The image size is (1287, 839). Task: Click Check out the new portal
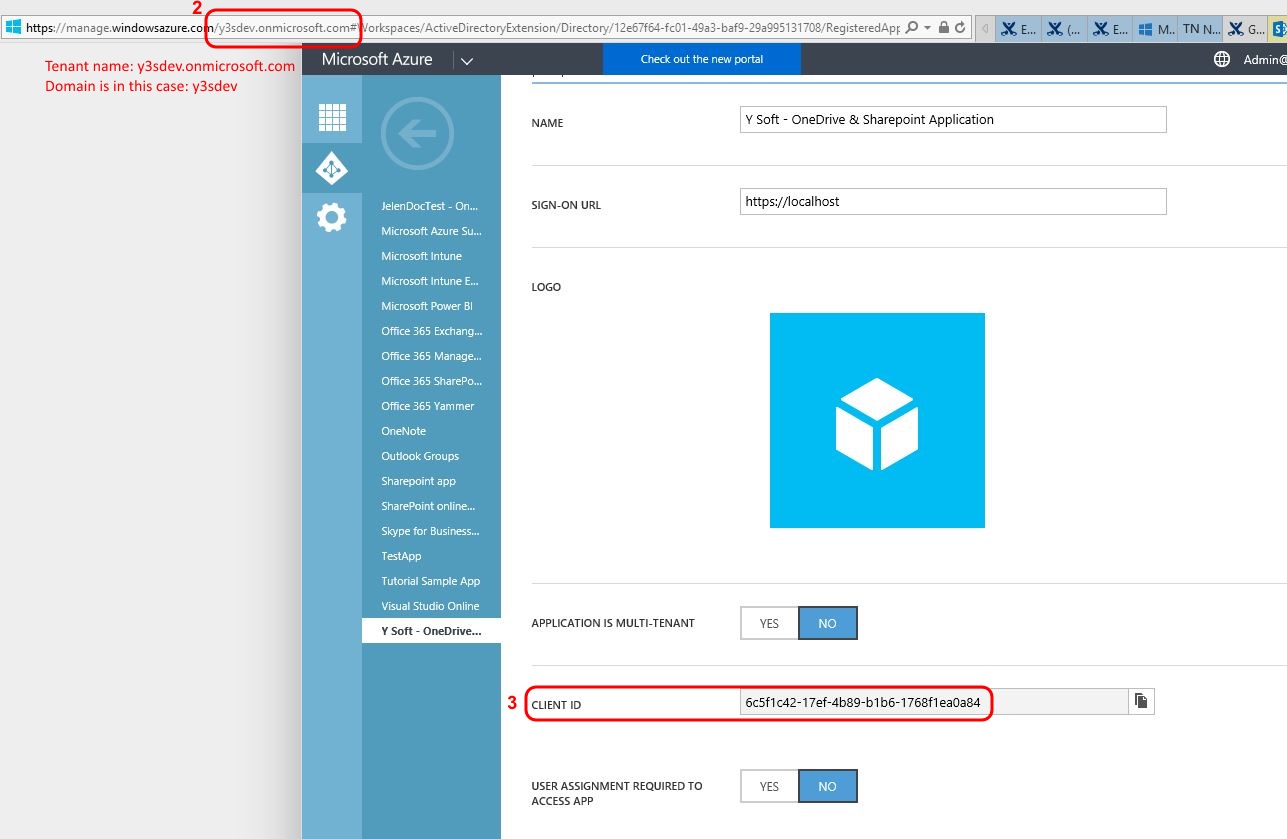point(701,59)
